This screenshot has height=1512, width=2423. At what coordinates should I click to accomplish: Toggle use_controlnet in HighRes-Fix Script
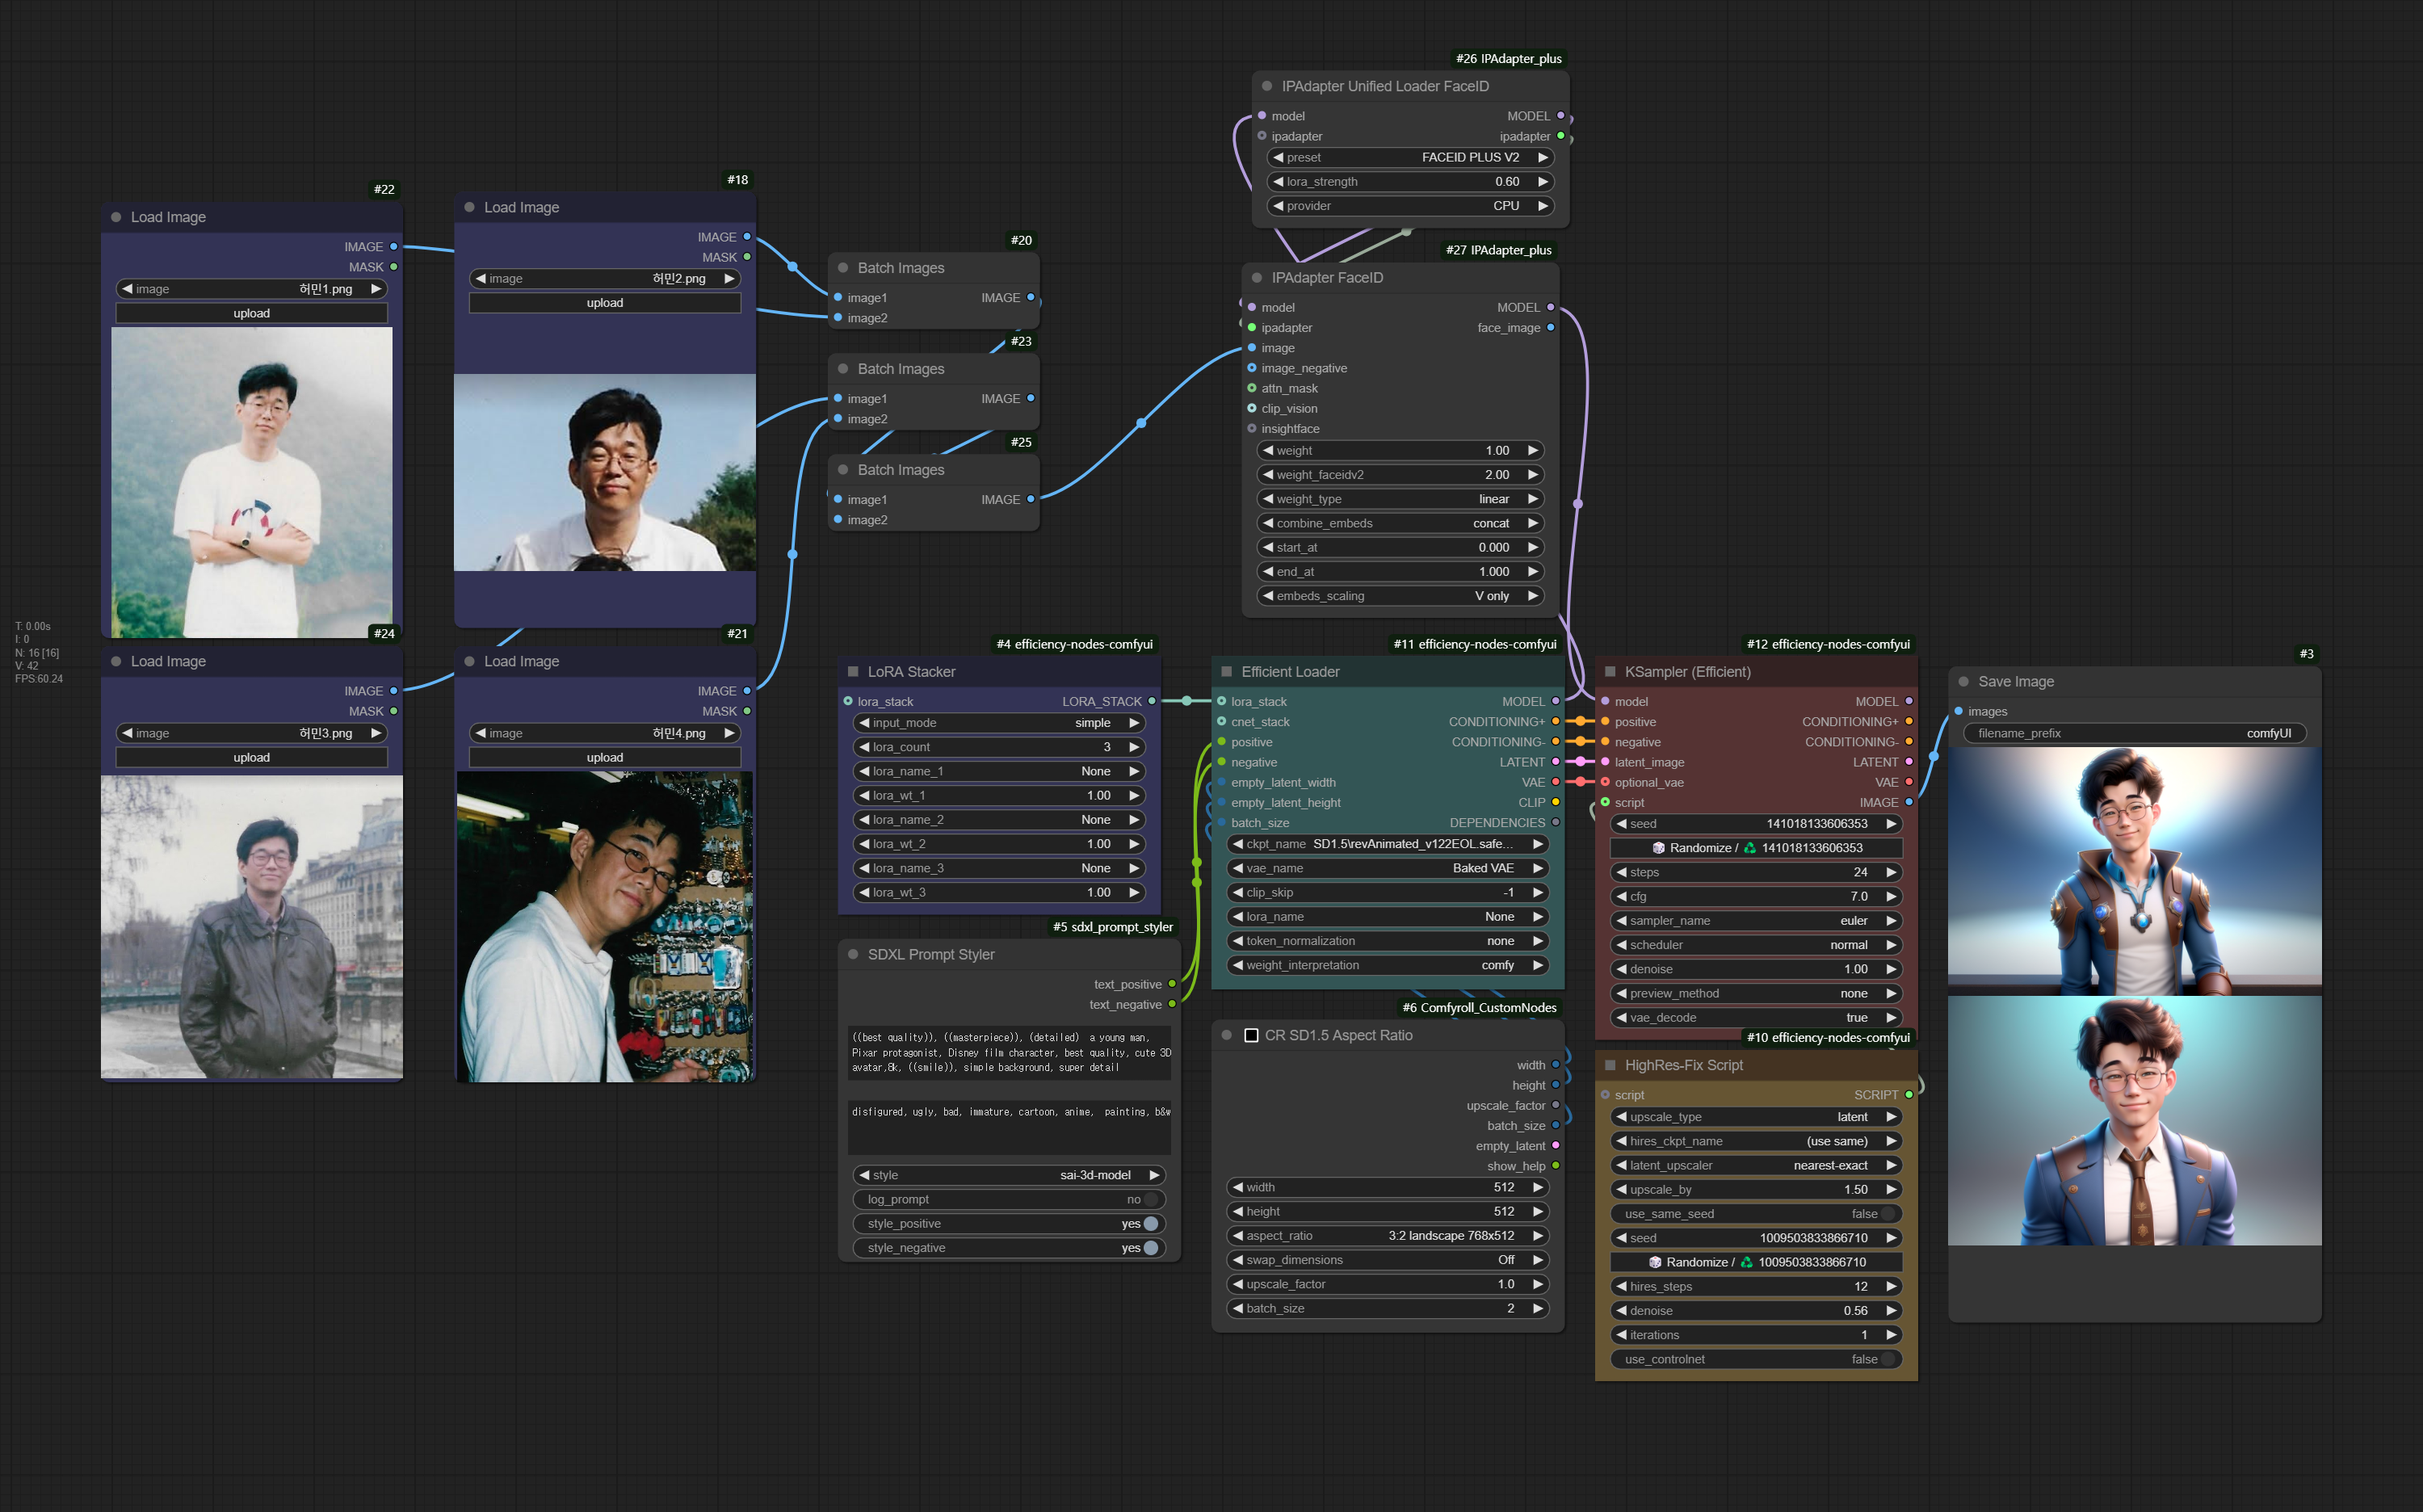(x=1887, y=1360)
